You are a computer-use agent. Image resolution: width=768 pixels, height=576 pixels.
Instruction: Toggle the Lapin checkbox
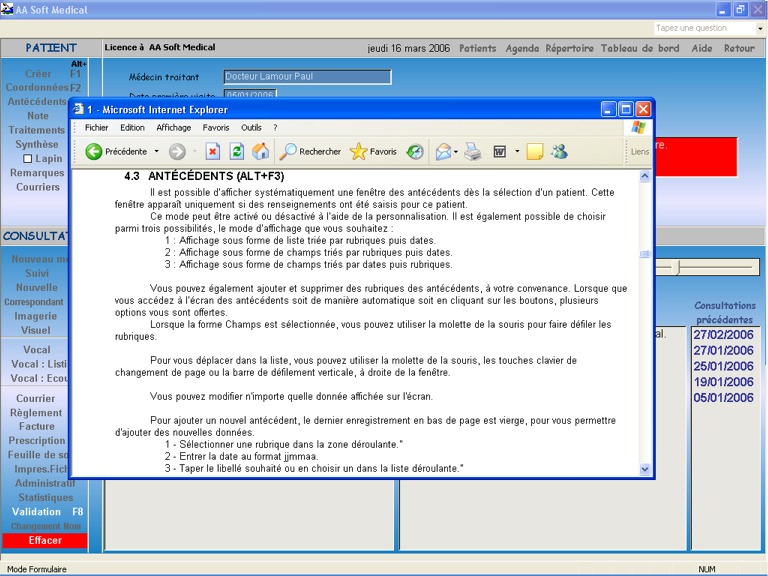click(x=28, y=159)
